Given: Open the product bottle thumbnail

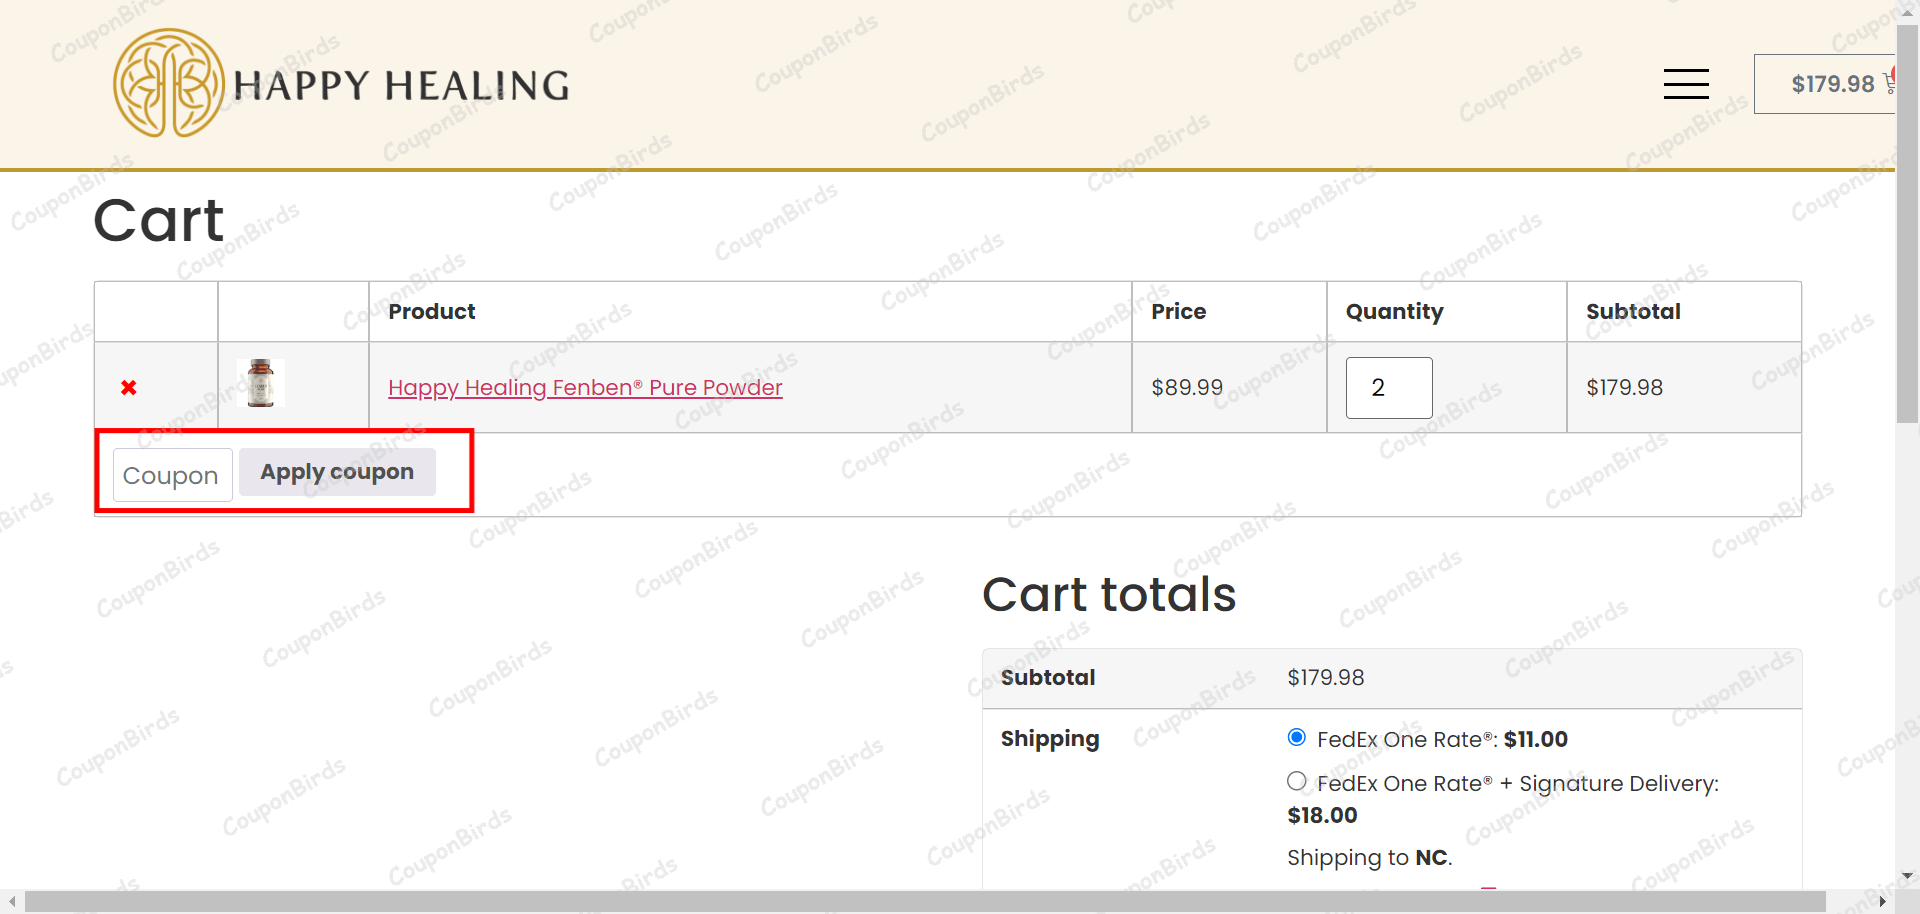Looking at the screenshot, I should click(261, 383).
